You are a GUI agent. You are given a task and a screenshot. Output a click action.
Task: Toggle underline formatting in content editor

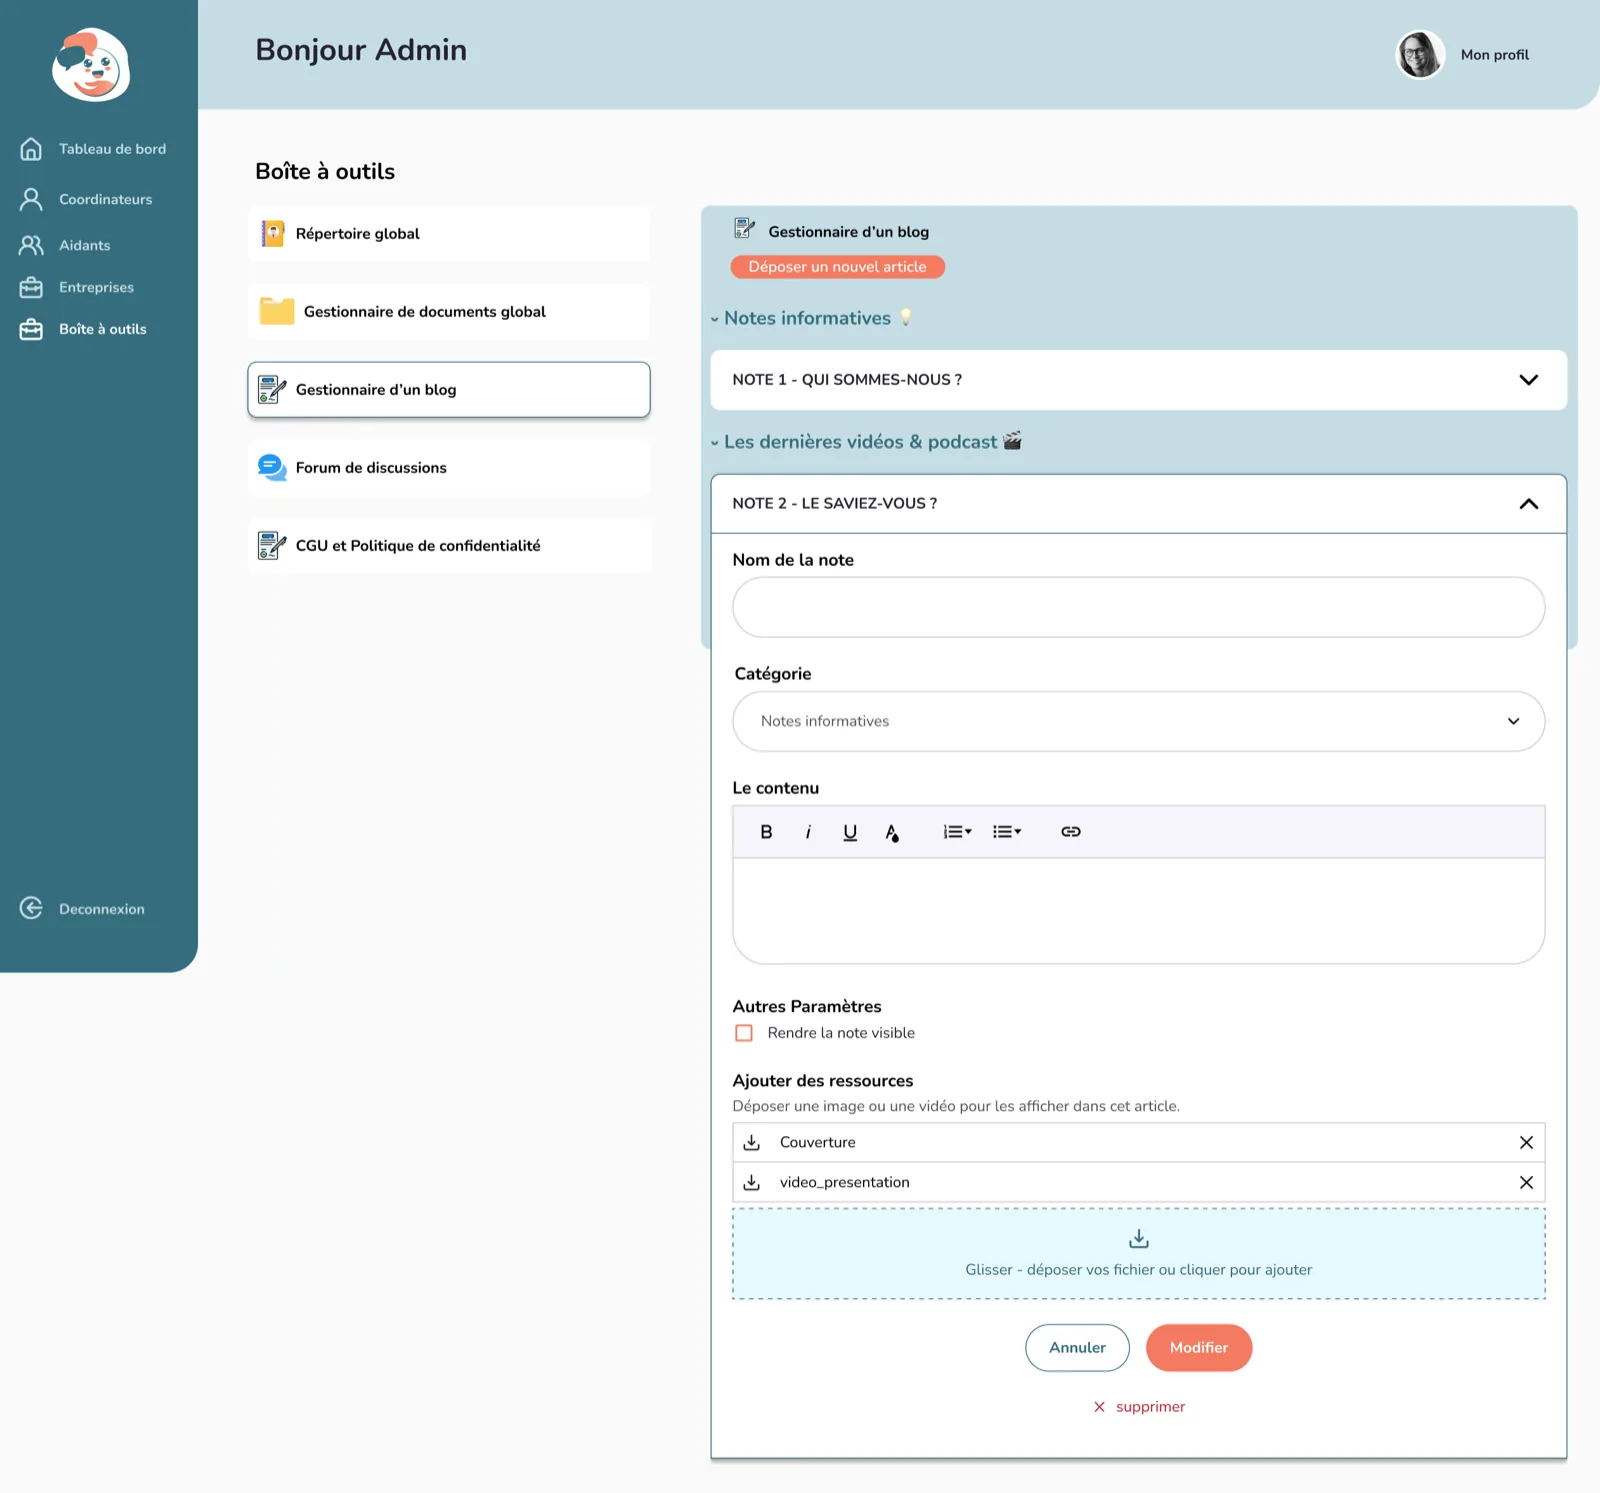point(850,832)
